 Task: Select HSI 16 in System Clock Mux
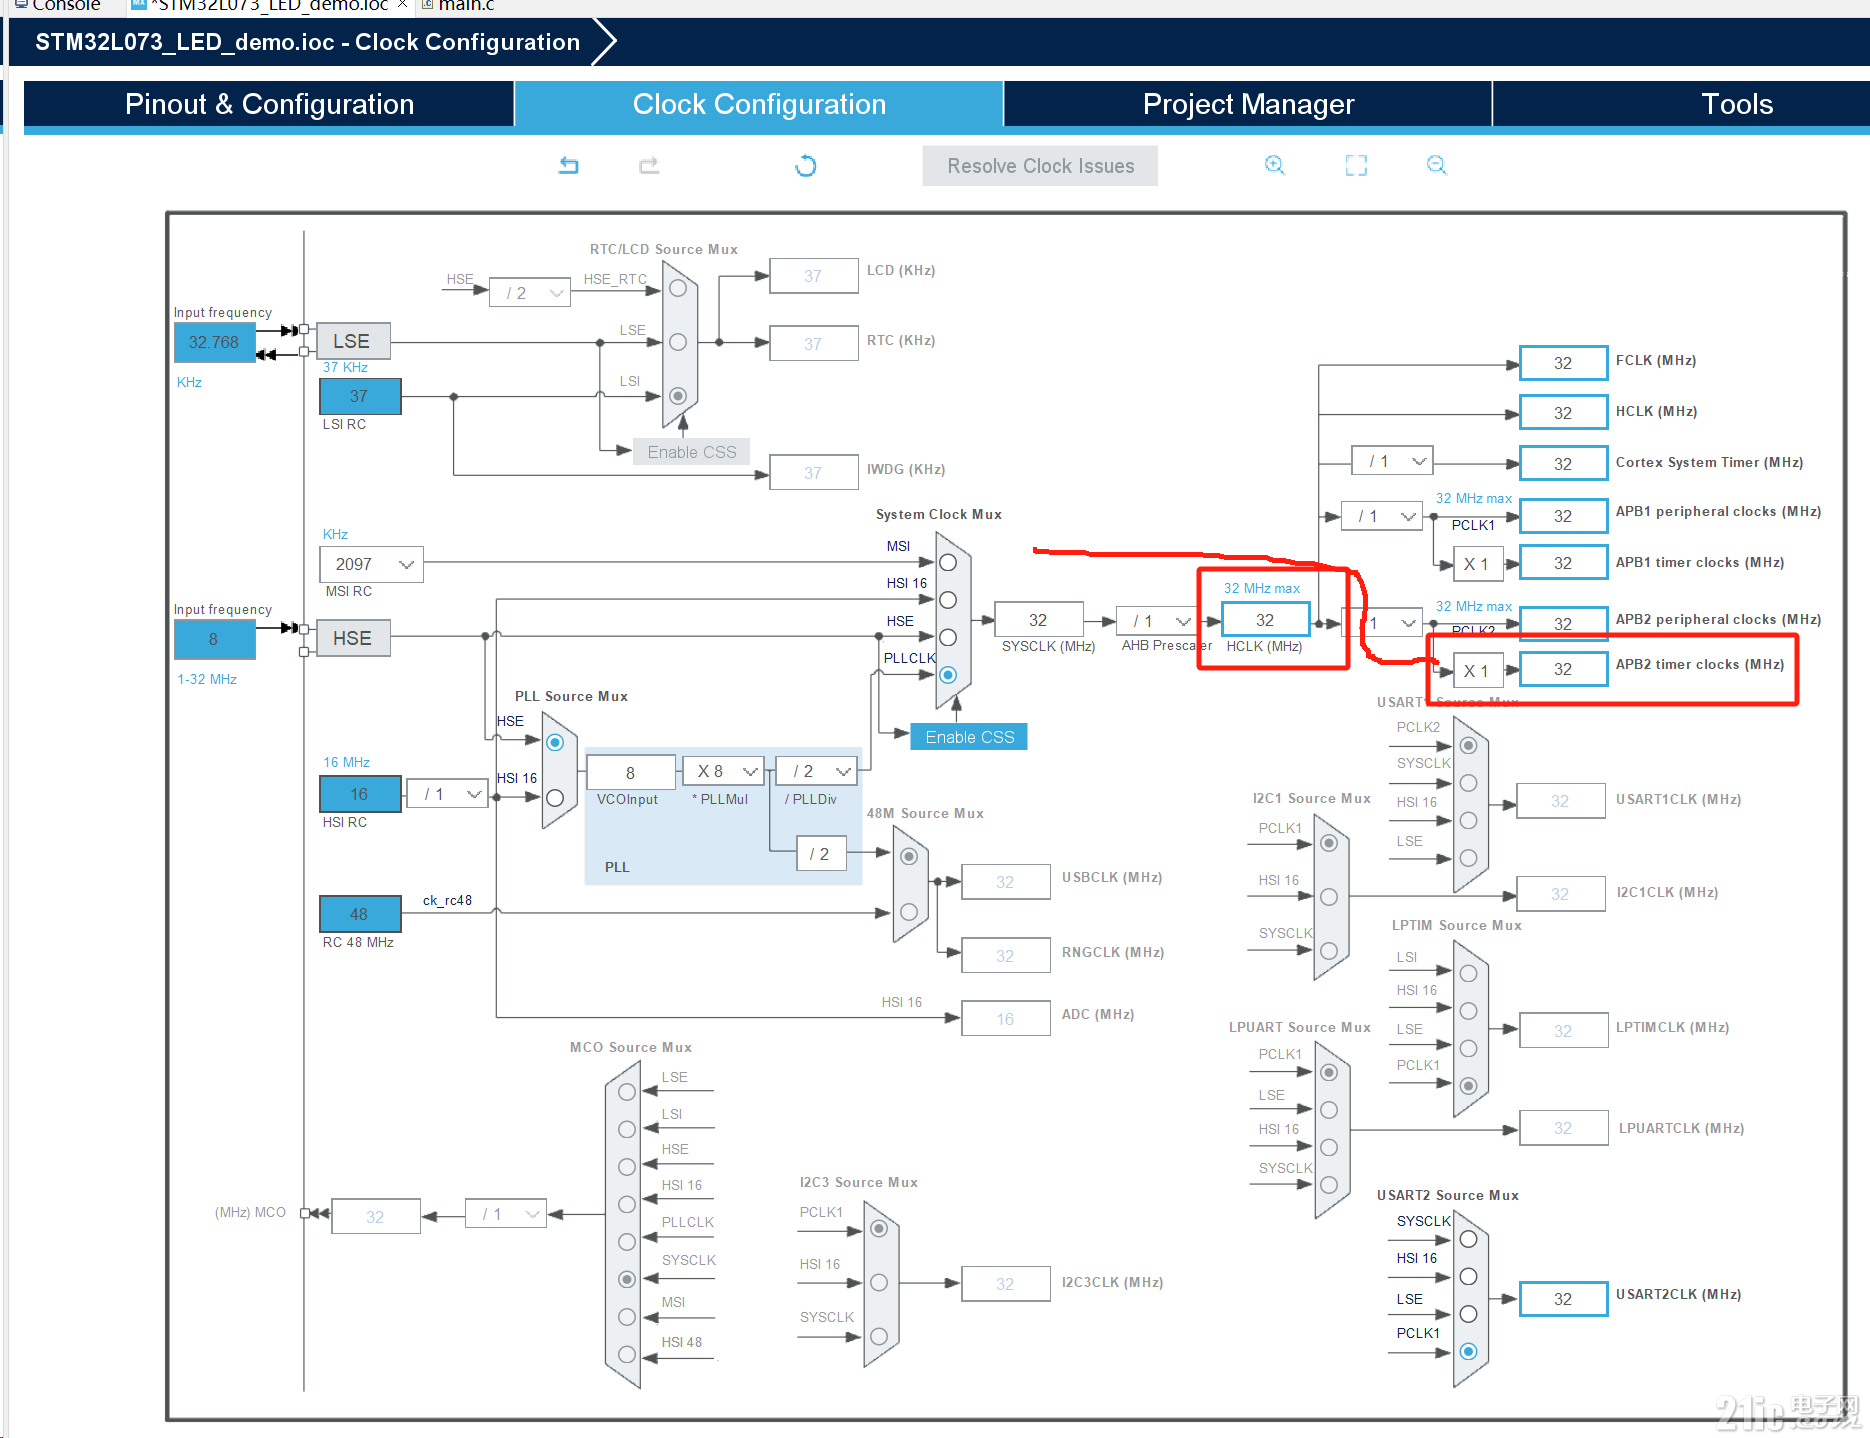(948, 600)
